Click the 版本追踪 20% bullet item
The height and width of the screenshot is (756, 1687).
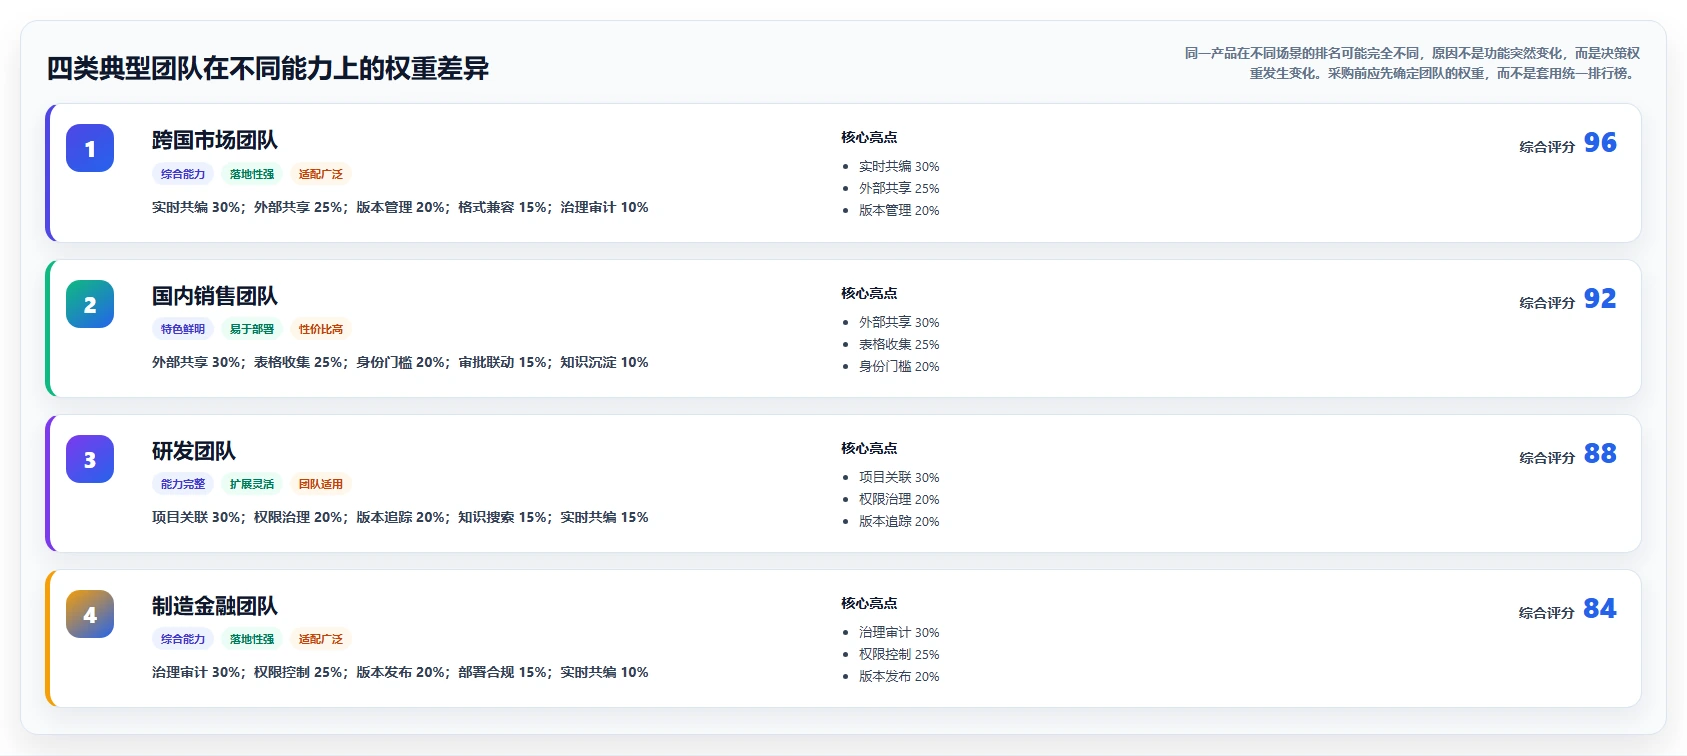[899, 521]
